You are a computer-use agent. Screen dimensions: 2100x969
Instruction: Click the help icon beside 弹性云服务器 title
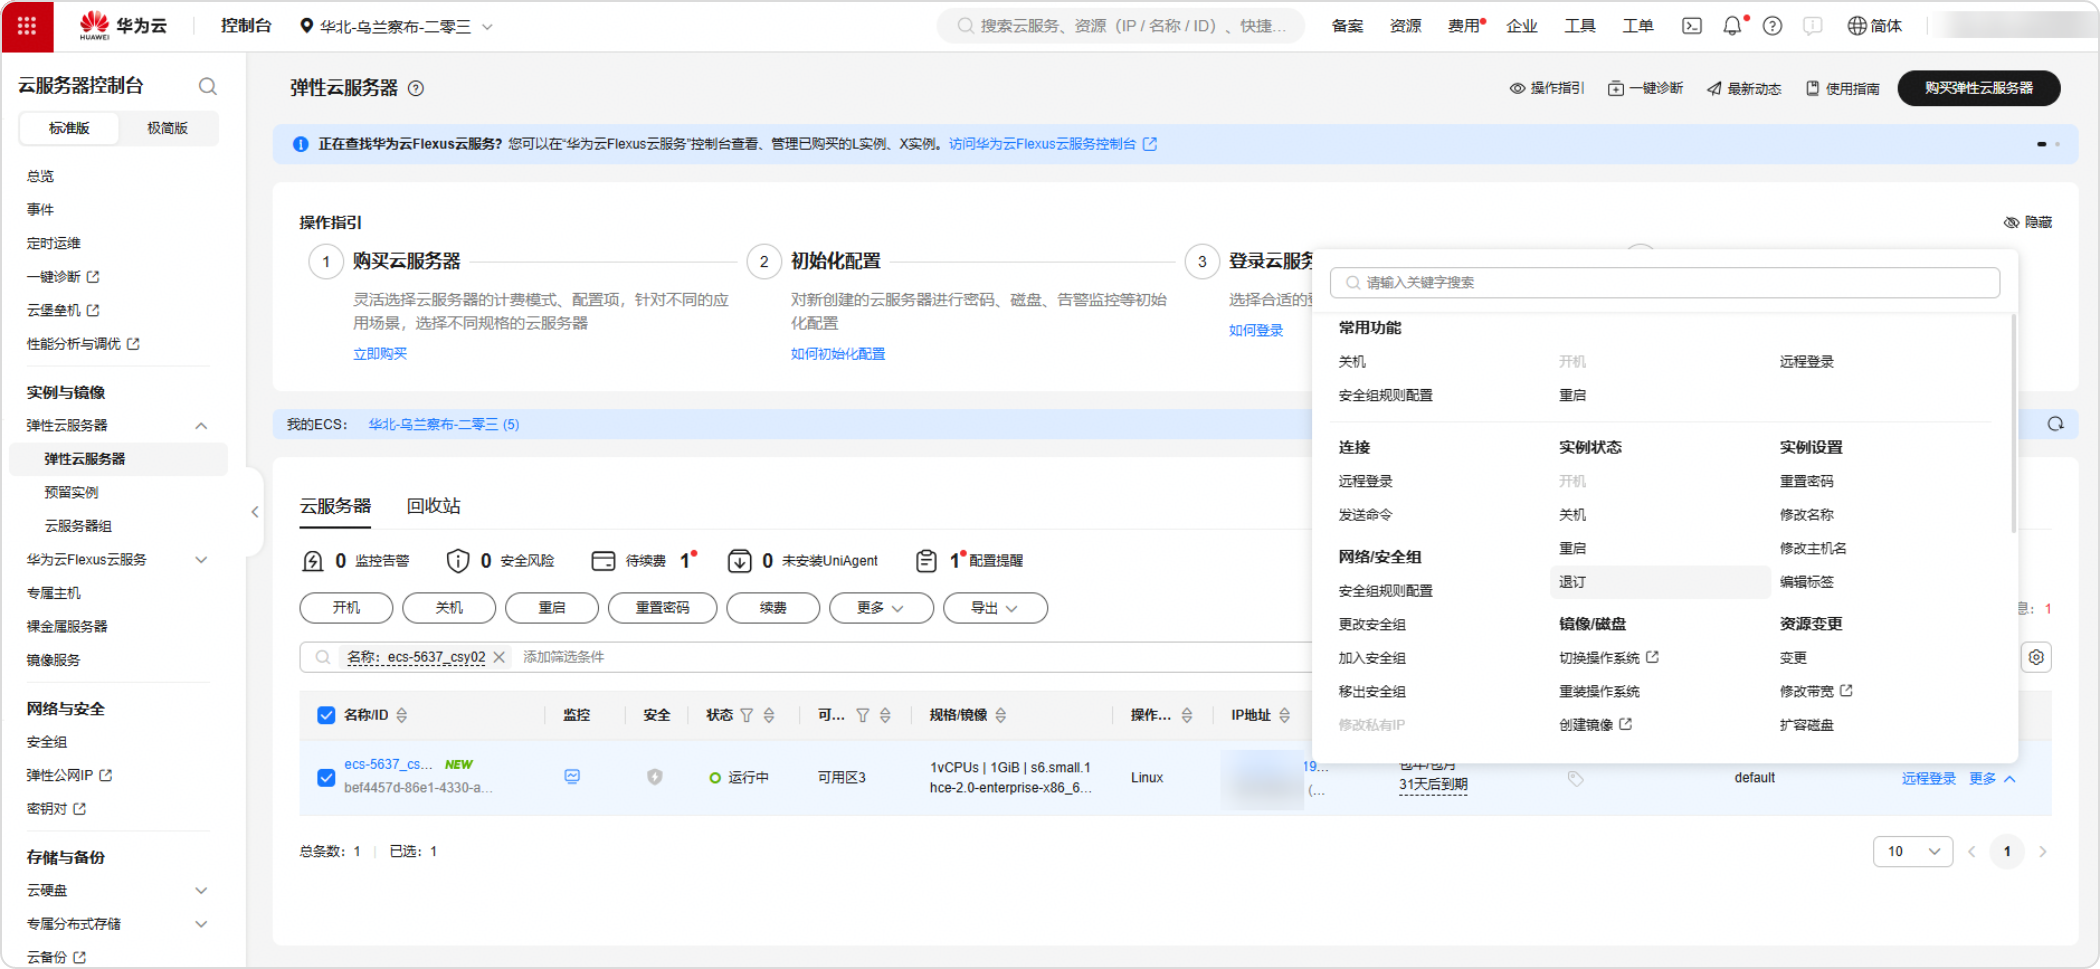tap(416, 88)
